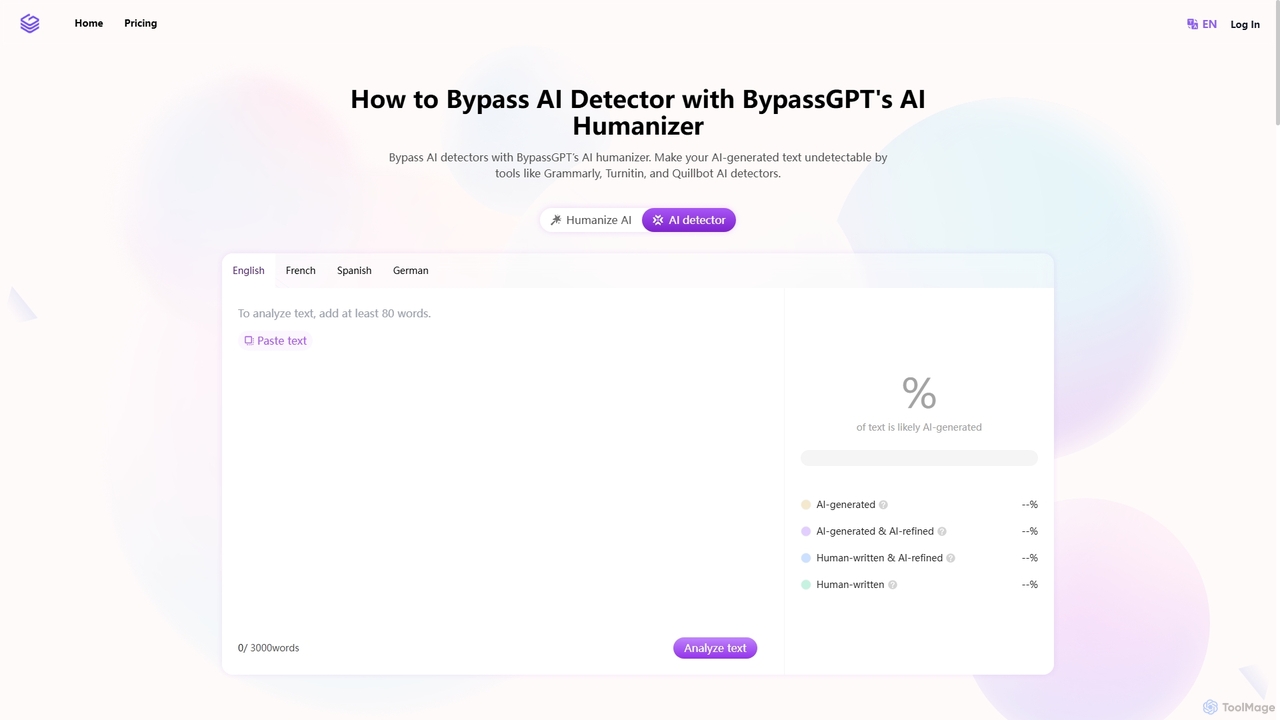This screenshot has height=720, width=1280.
Task: Click the clipboard icon on Paste text
Action: [x=249, y=341]
